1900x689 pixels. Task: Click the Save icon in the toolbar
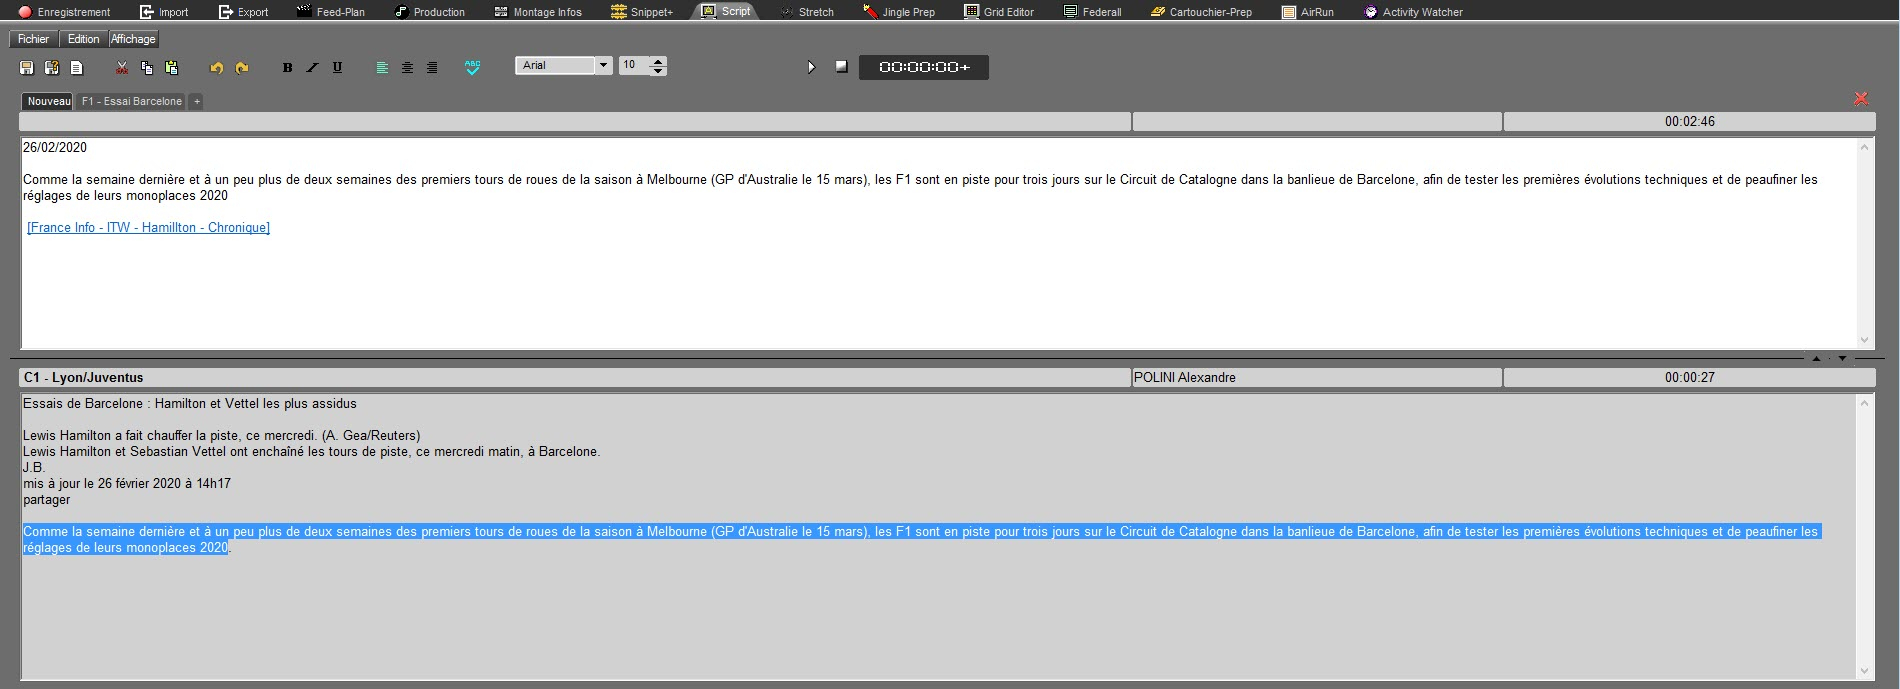(27, 68)
